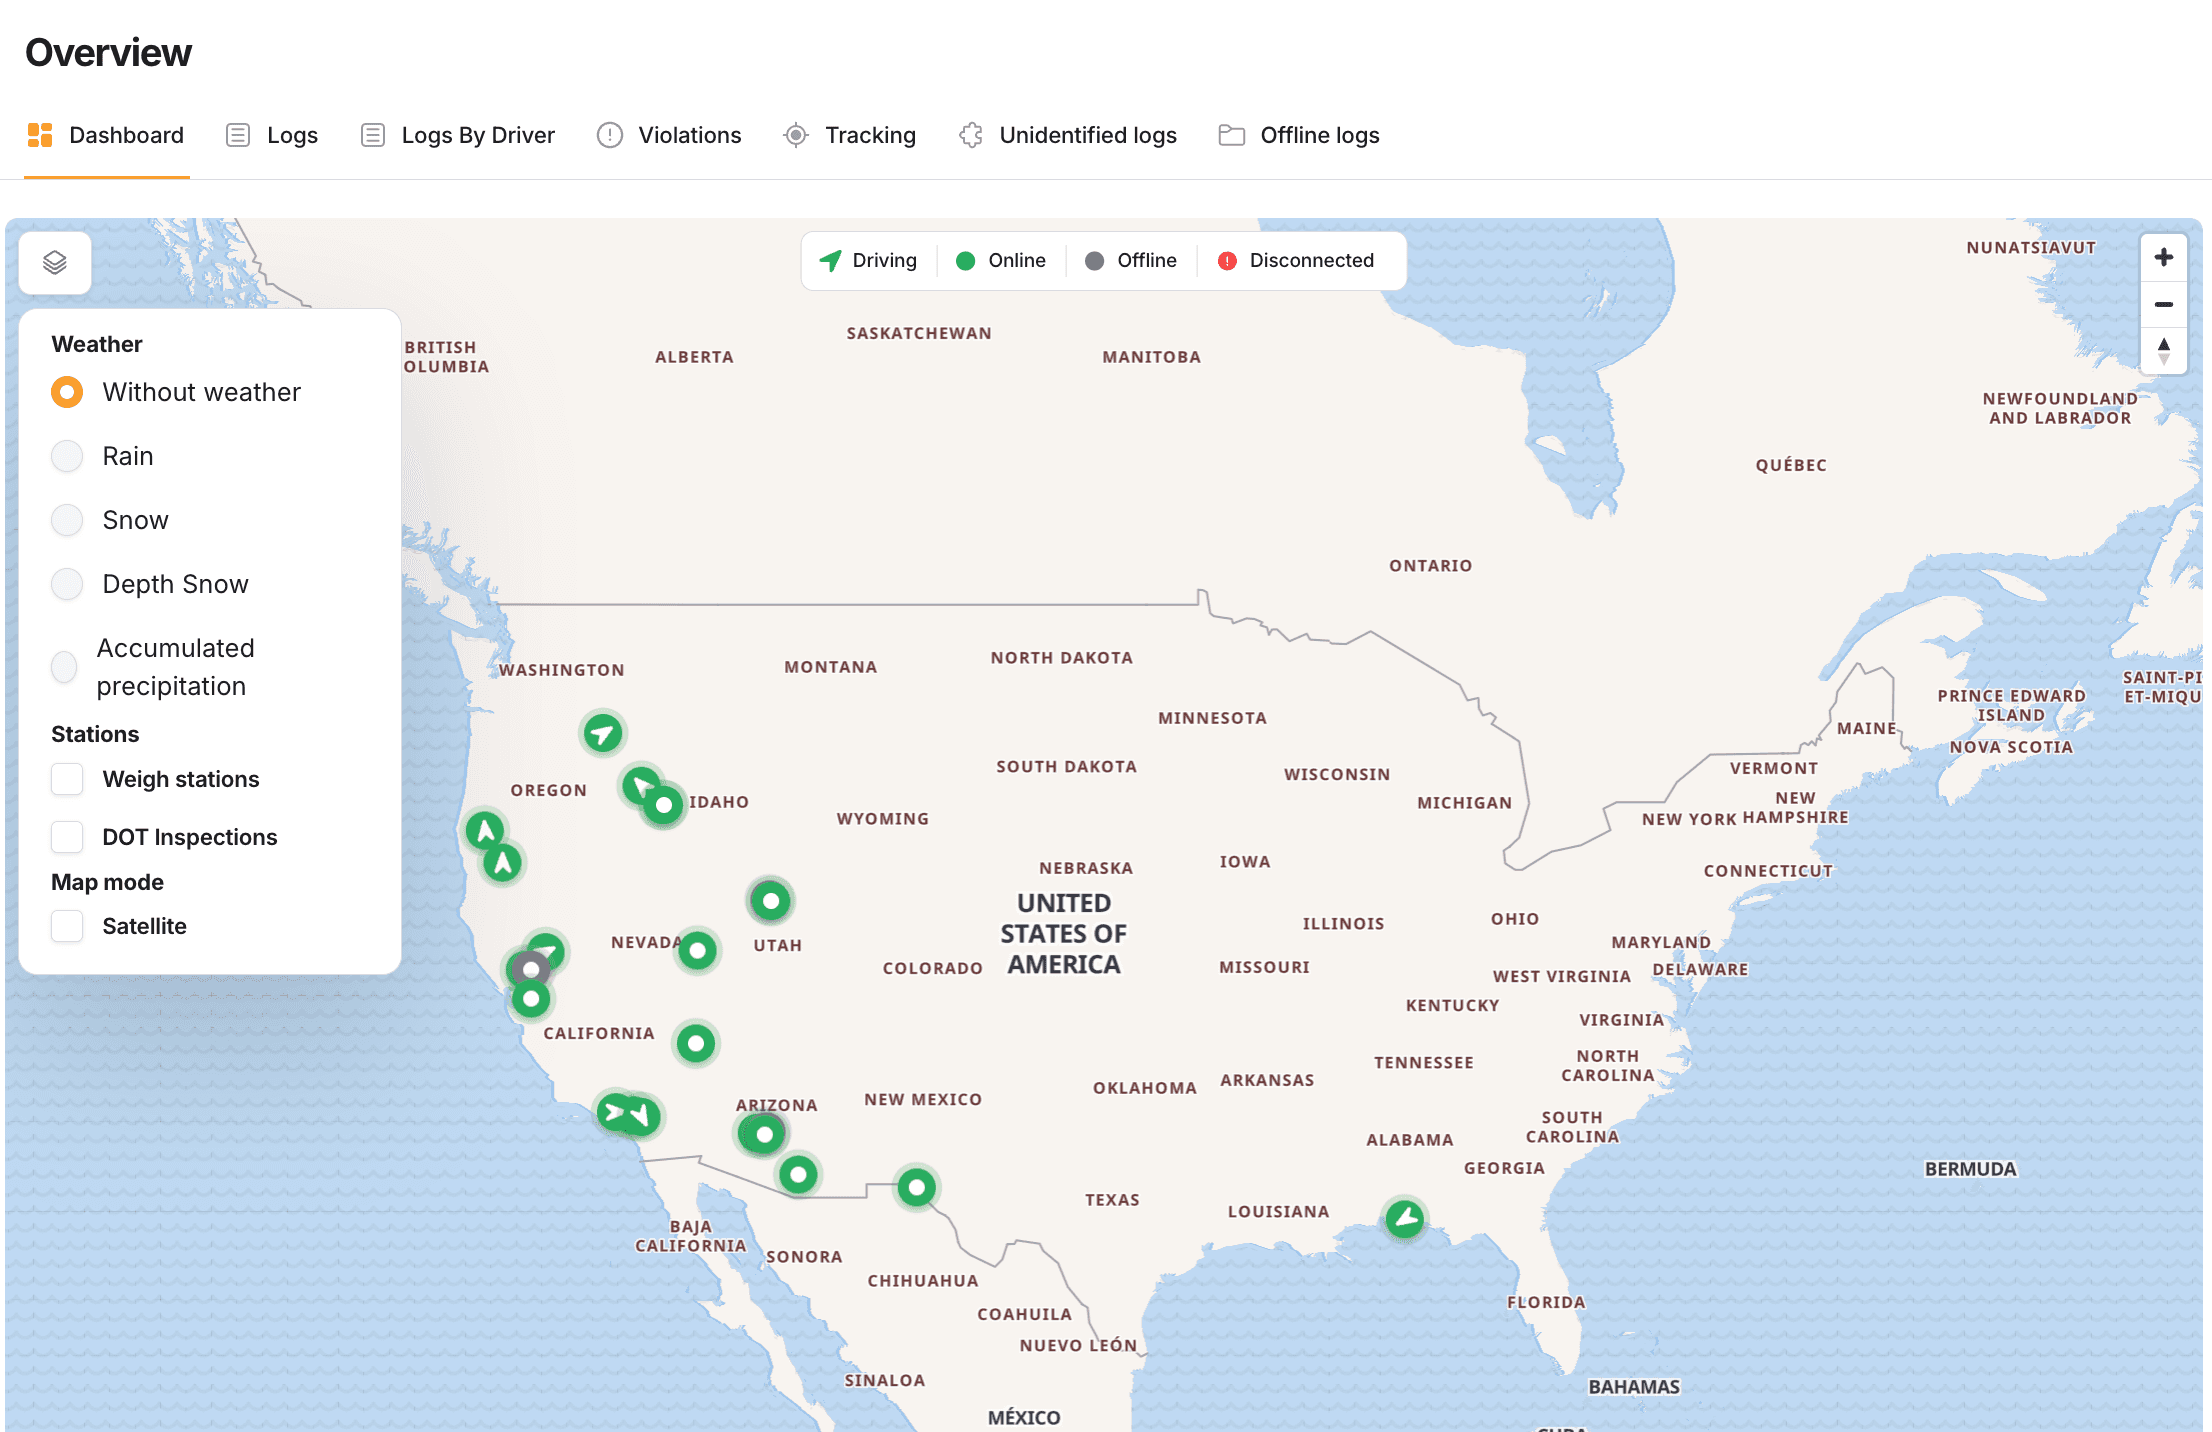
Task: Click the driving truck marker near Louisiana coast
Action: [1405, 1218]
